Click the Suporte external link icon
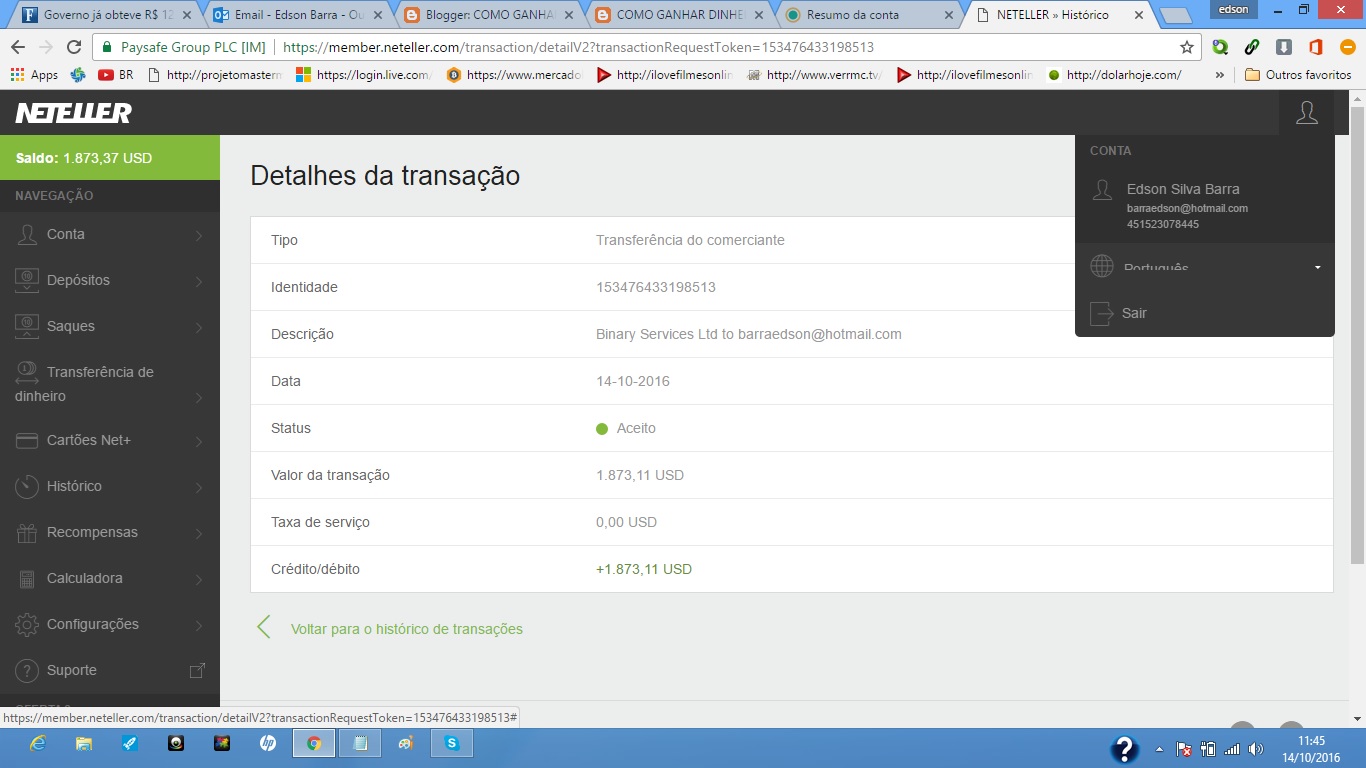The height and width of the screenshot is (768, 1366). [198, 670]
